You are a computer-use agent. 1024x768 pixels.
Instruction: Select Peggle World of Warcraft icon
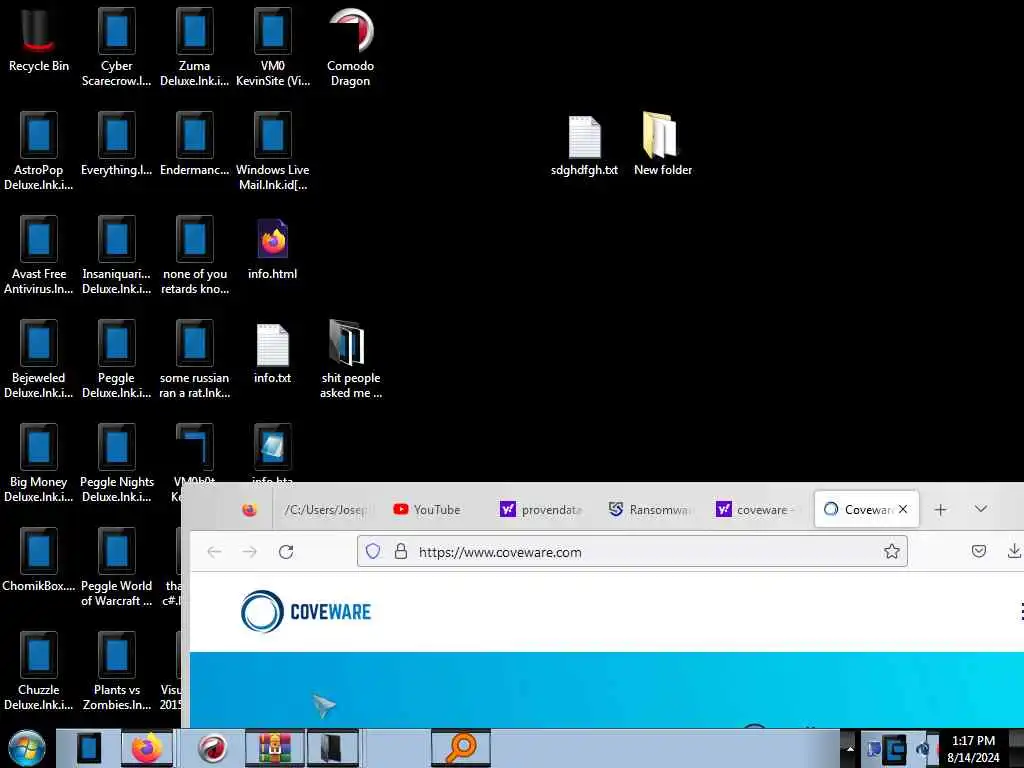pyautogui.click(x=116, y=566)
